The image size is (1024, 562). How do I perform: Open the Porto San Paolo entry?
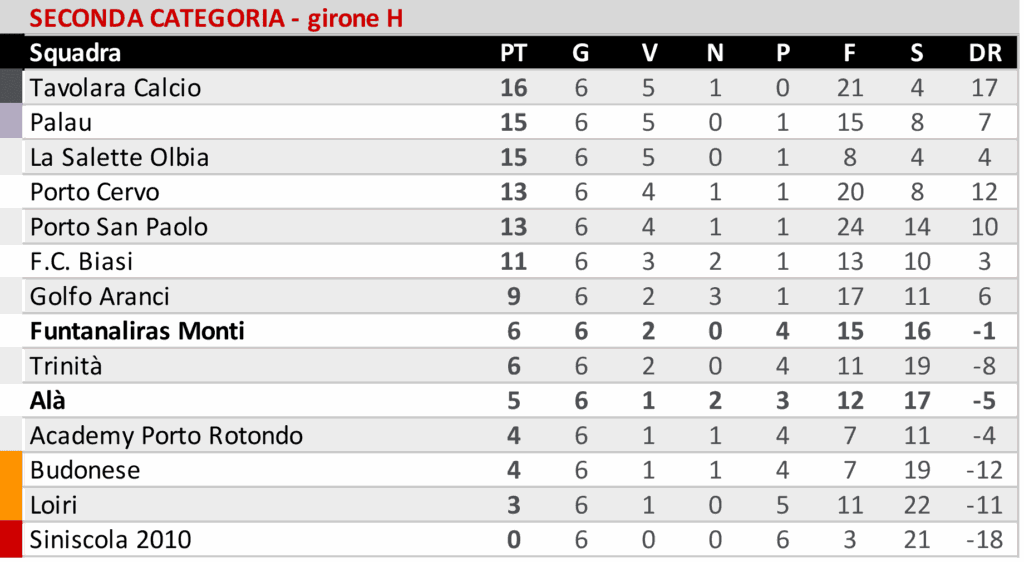click(x=119, y=227)
